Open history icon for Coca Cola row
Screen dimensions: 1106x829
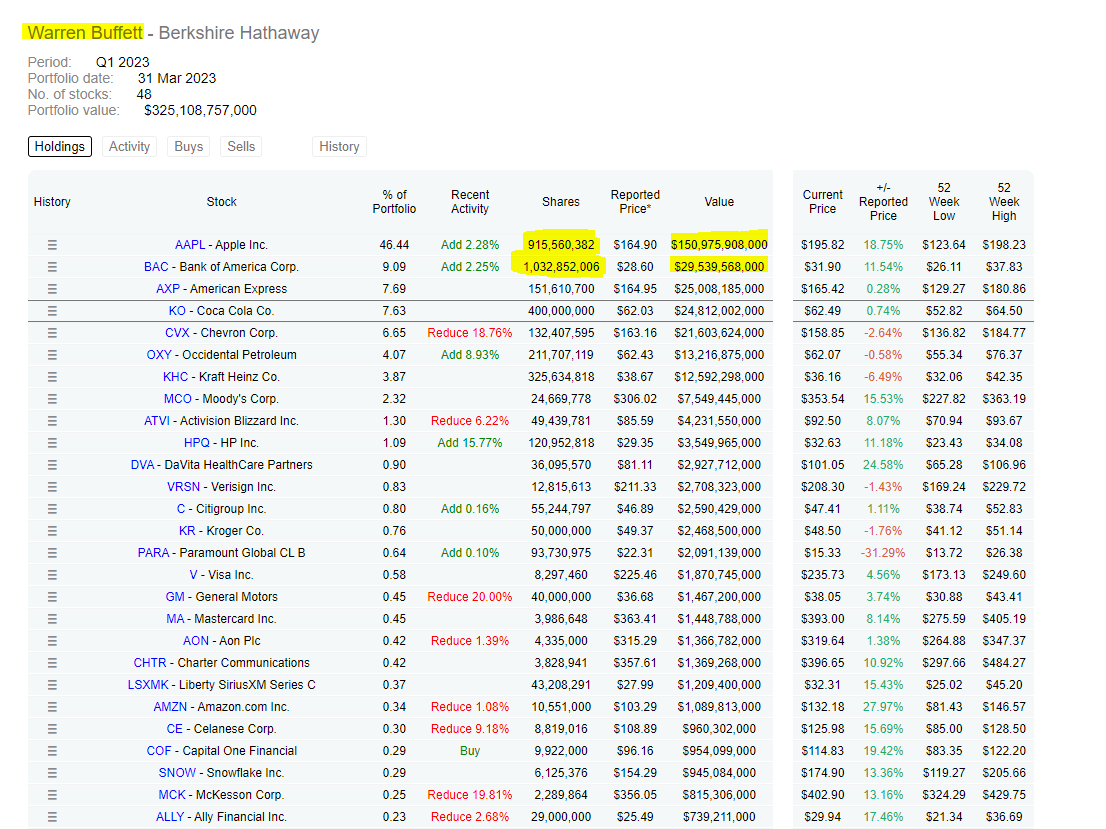[x=52, y=310]
